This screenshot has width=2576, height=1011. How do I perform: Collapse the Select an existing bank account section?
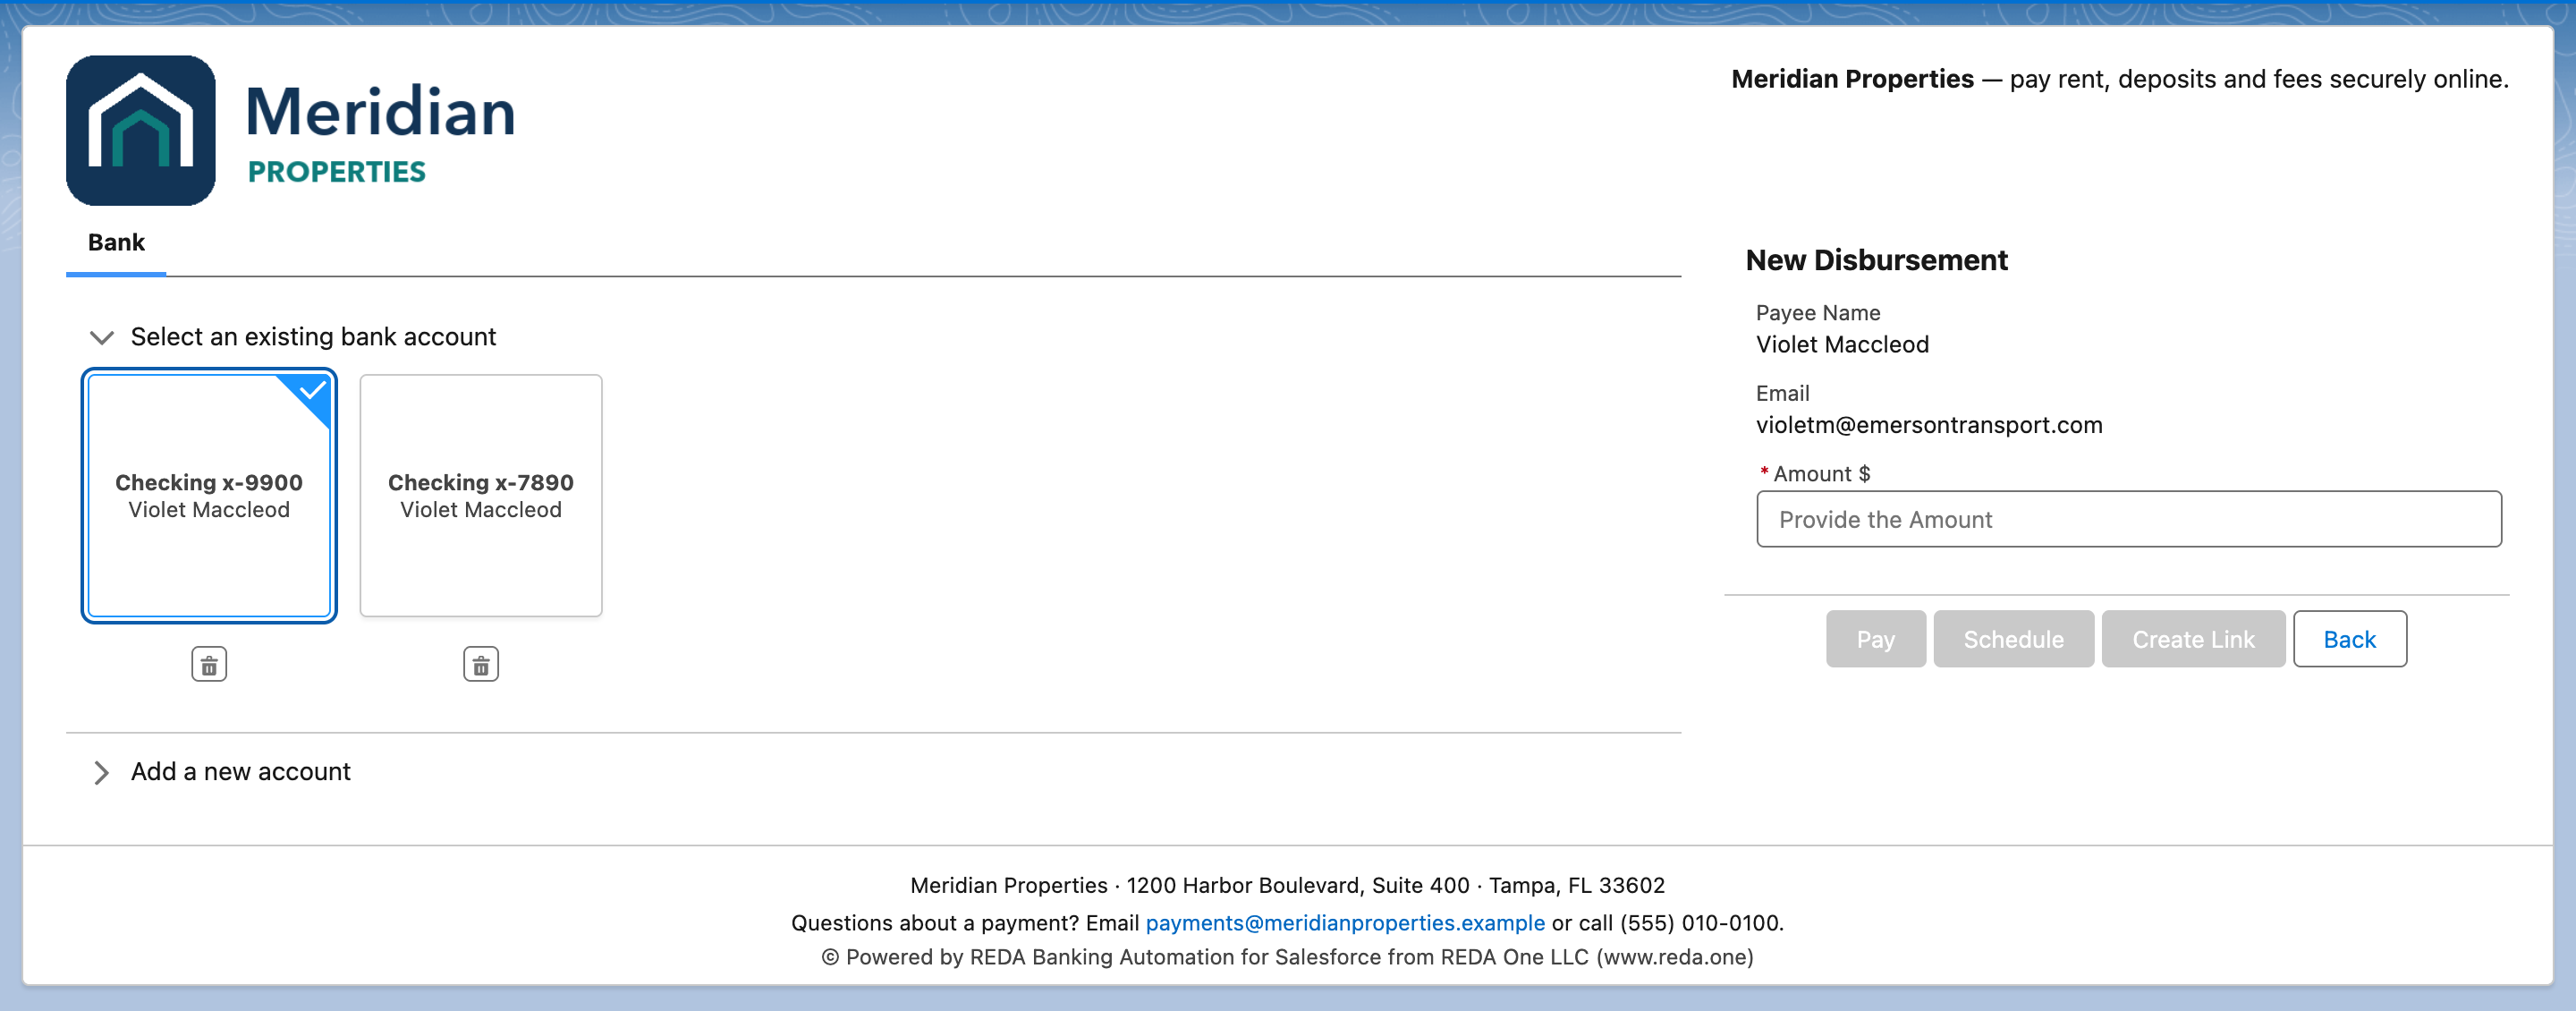[x=101, y=338]
